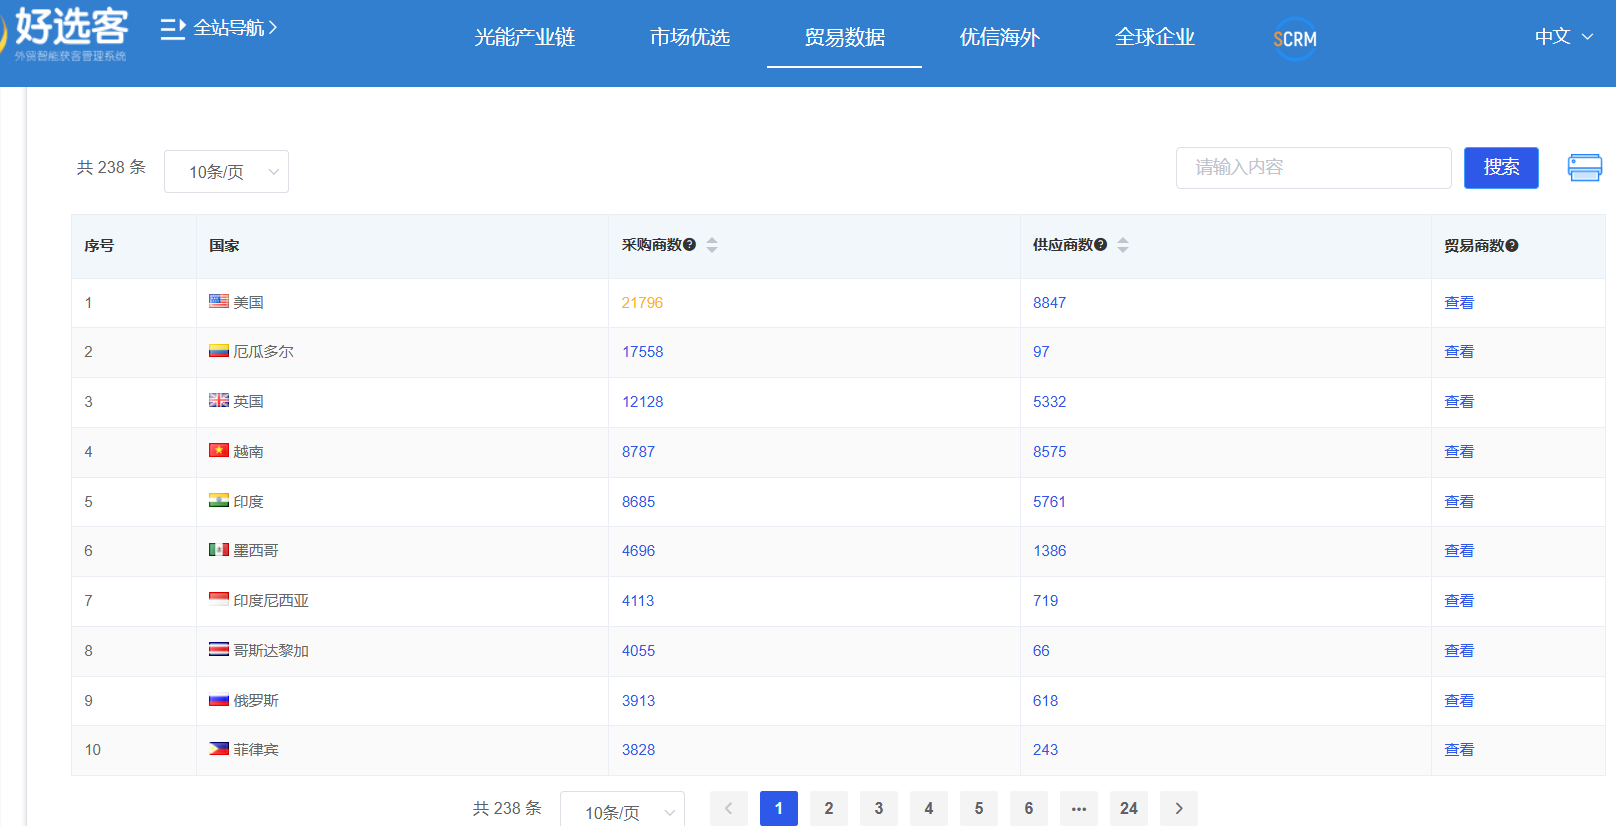Open 印度 supplier count 5761

click(x=1049, y=502)
